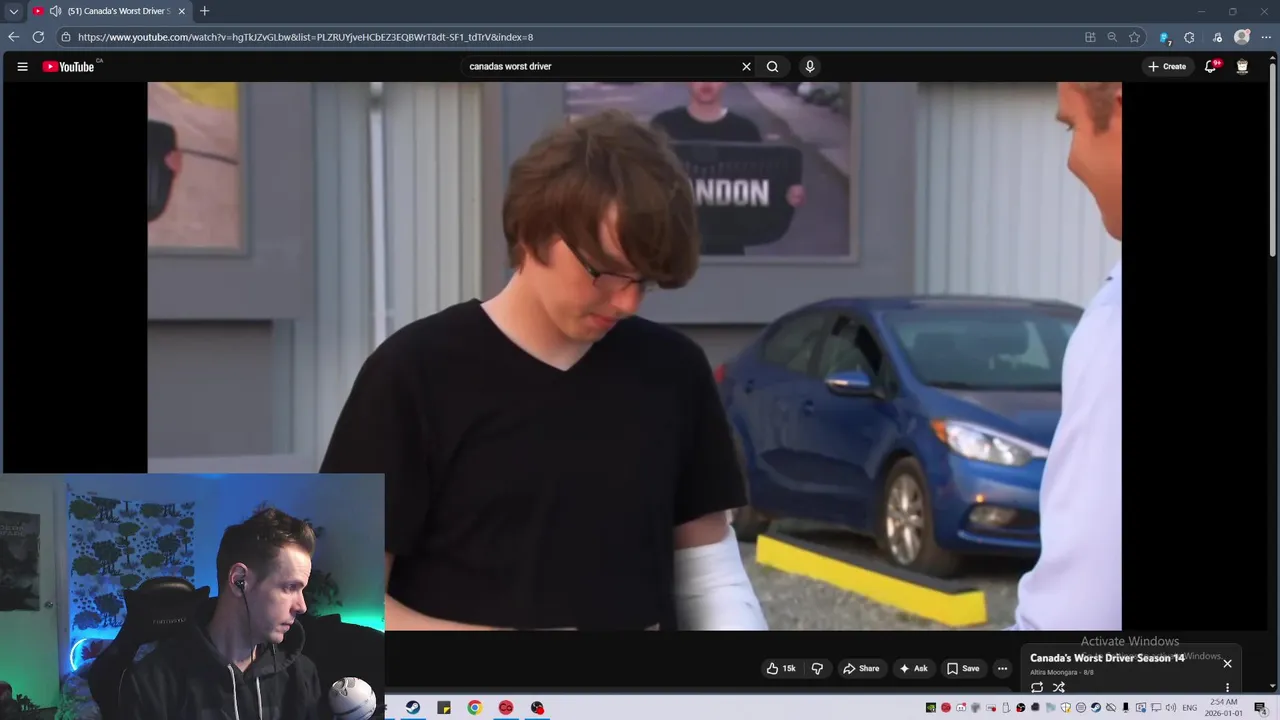Open the Create upload menu
1280x720 pixels.
click(1167, 67)
